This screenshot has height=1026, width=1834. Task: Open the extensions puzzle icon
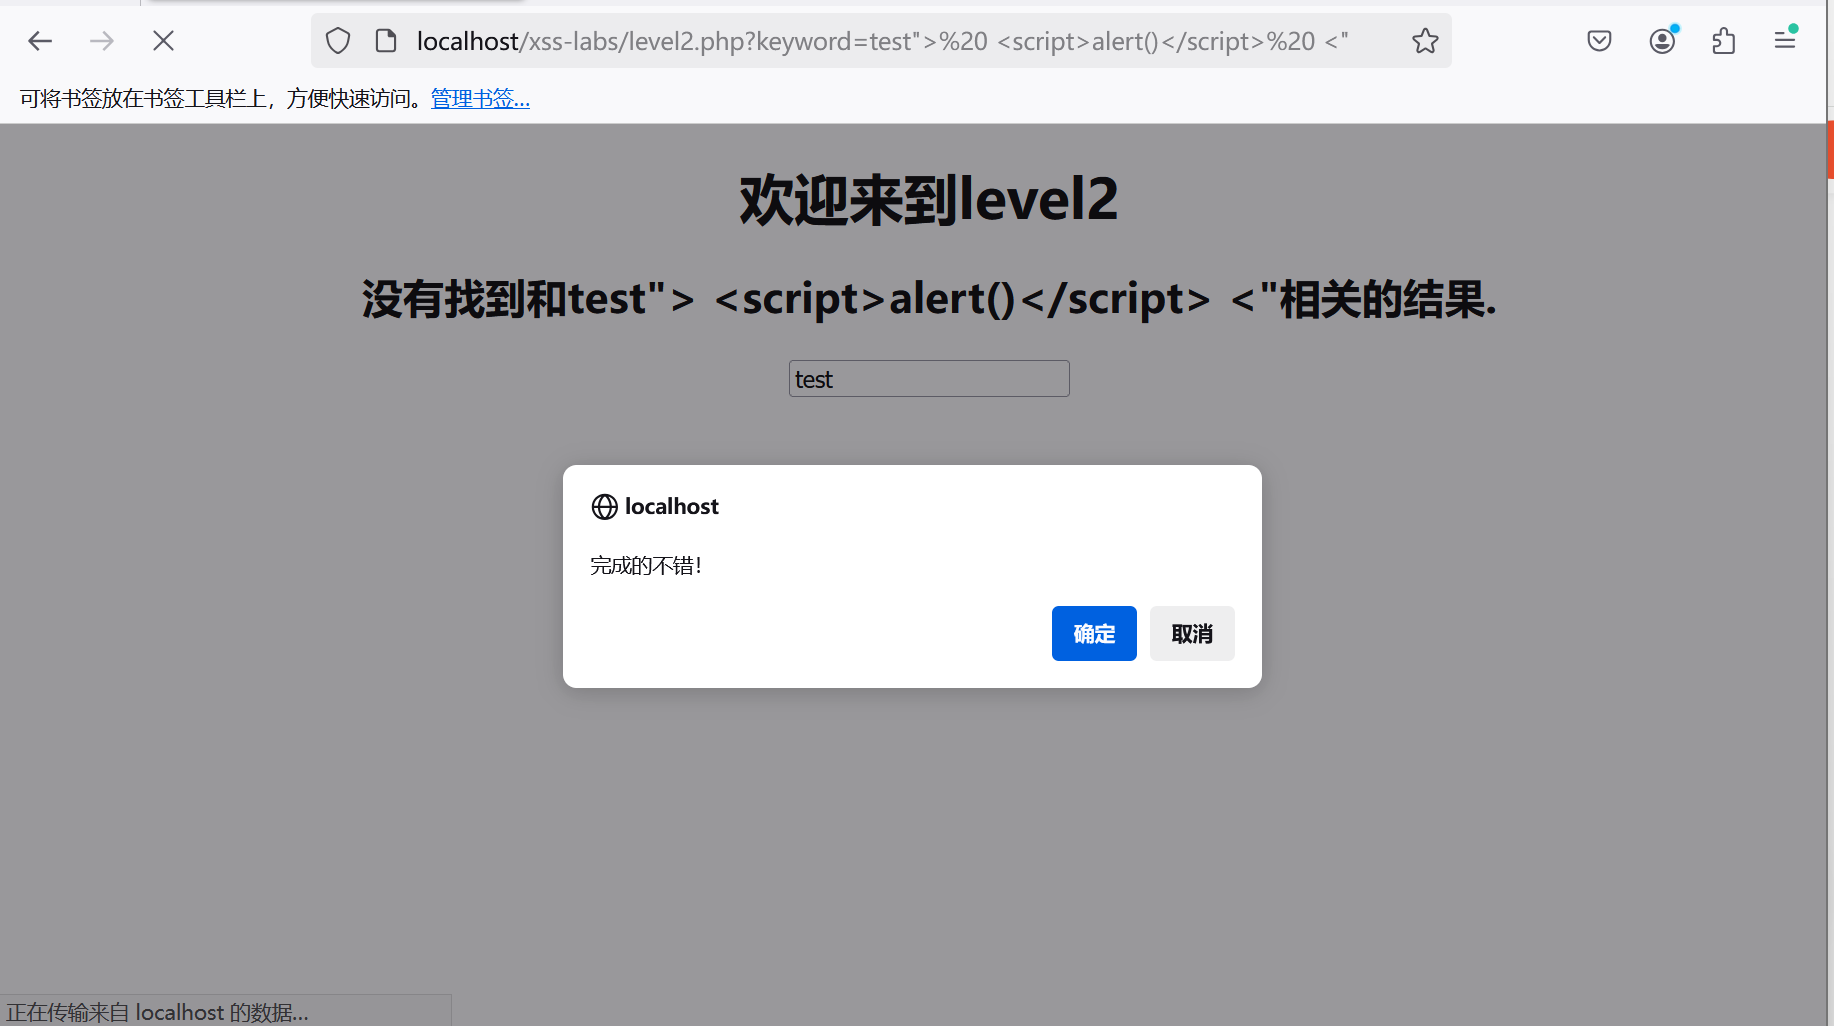(x=1723, y=41)
